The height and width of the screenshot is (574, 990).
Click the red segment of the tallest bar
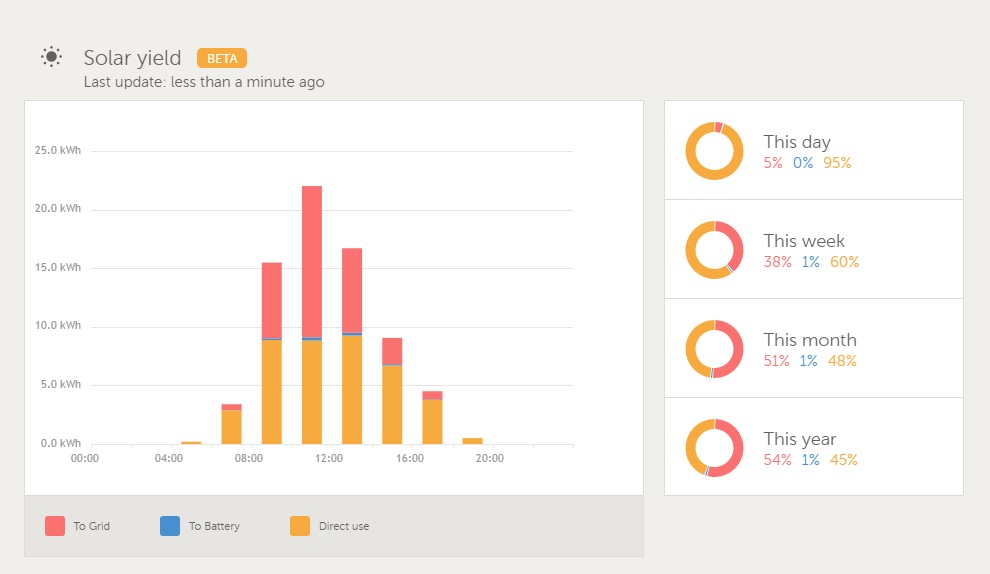312,260
